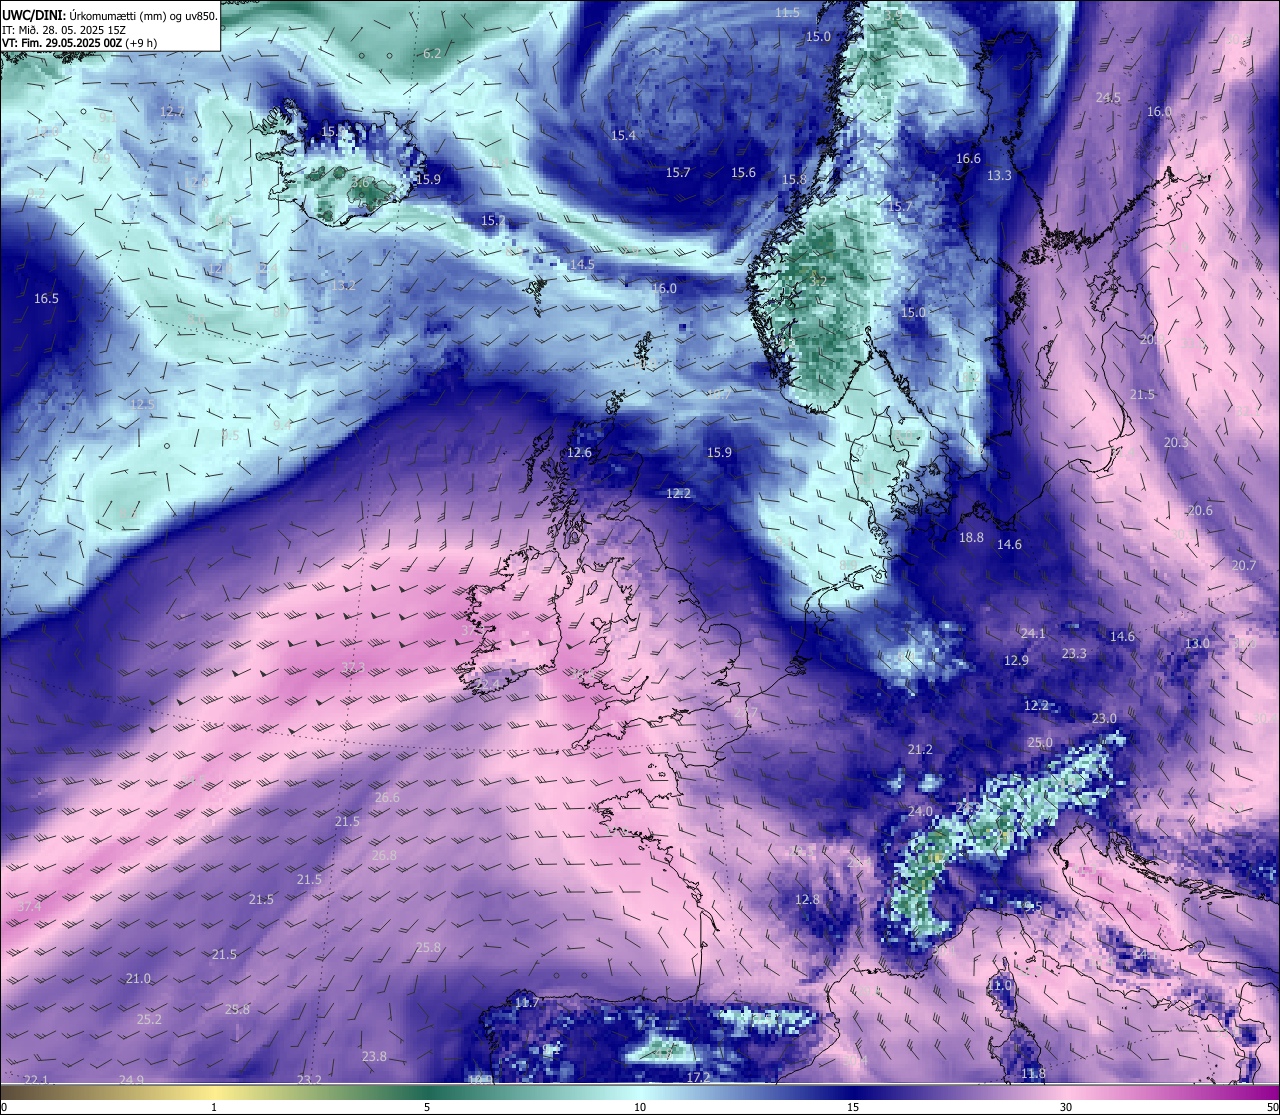Click the 18.8 value label

[x=971, y=537]
